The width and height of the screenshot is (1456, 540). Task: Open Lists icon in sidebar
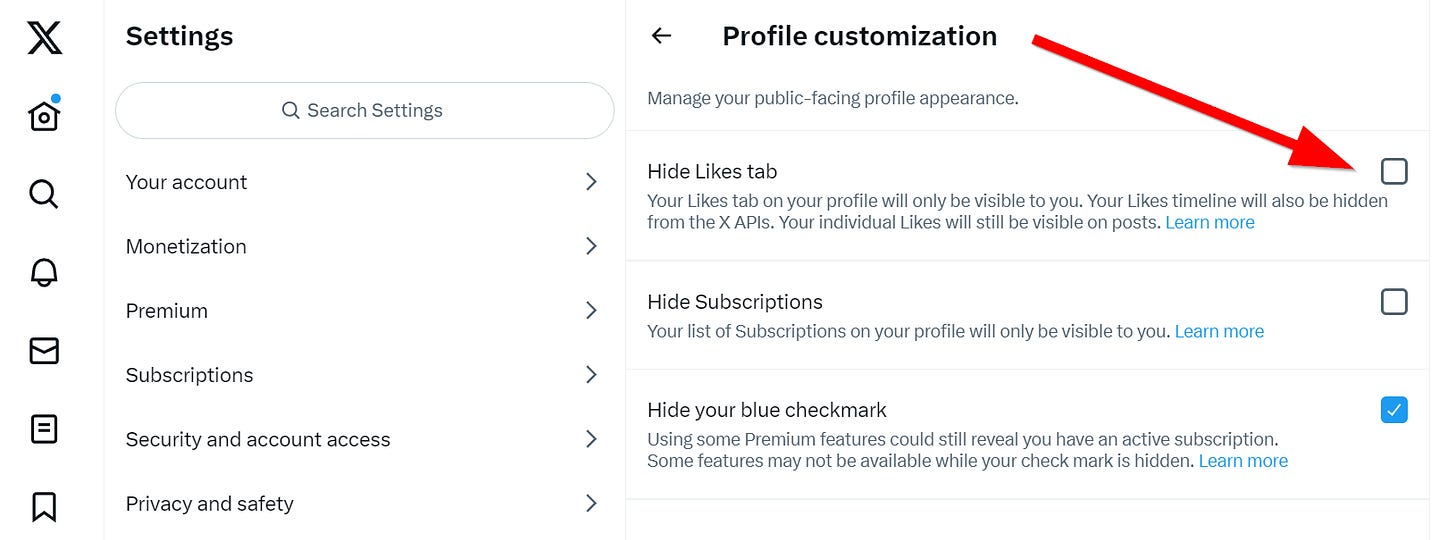(44, 429)
